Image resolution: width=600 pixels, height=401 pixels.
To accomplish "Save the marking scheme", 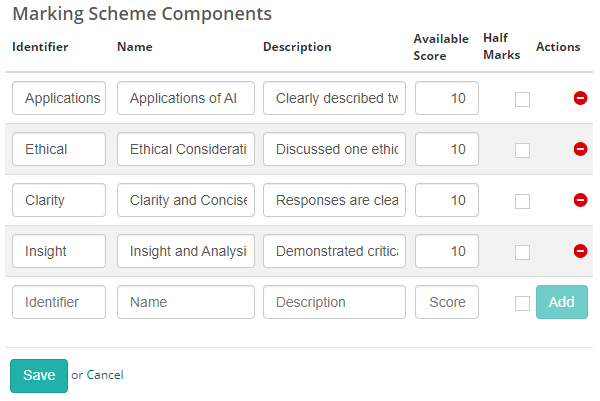I will tap(39, 375).
